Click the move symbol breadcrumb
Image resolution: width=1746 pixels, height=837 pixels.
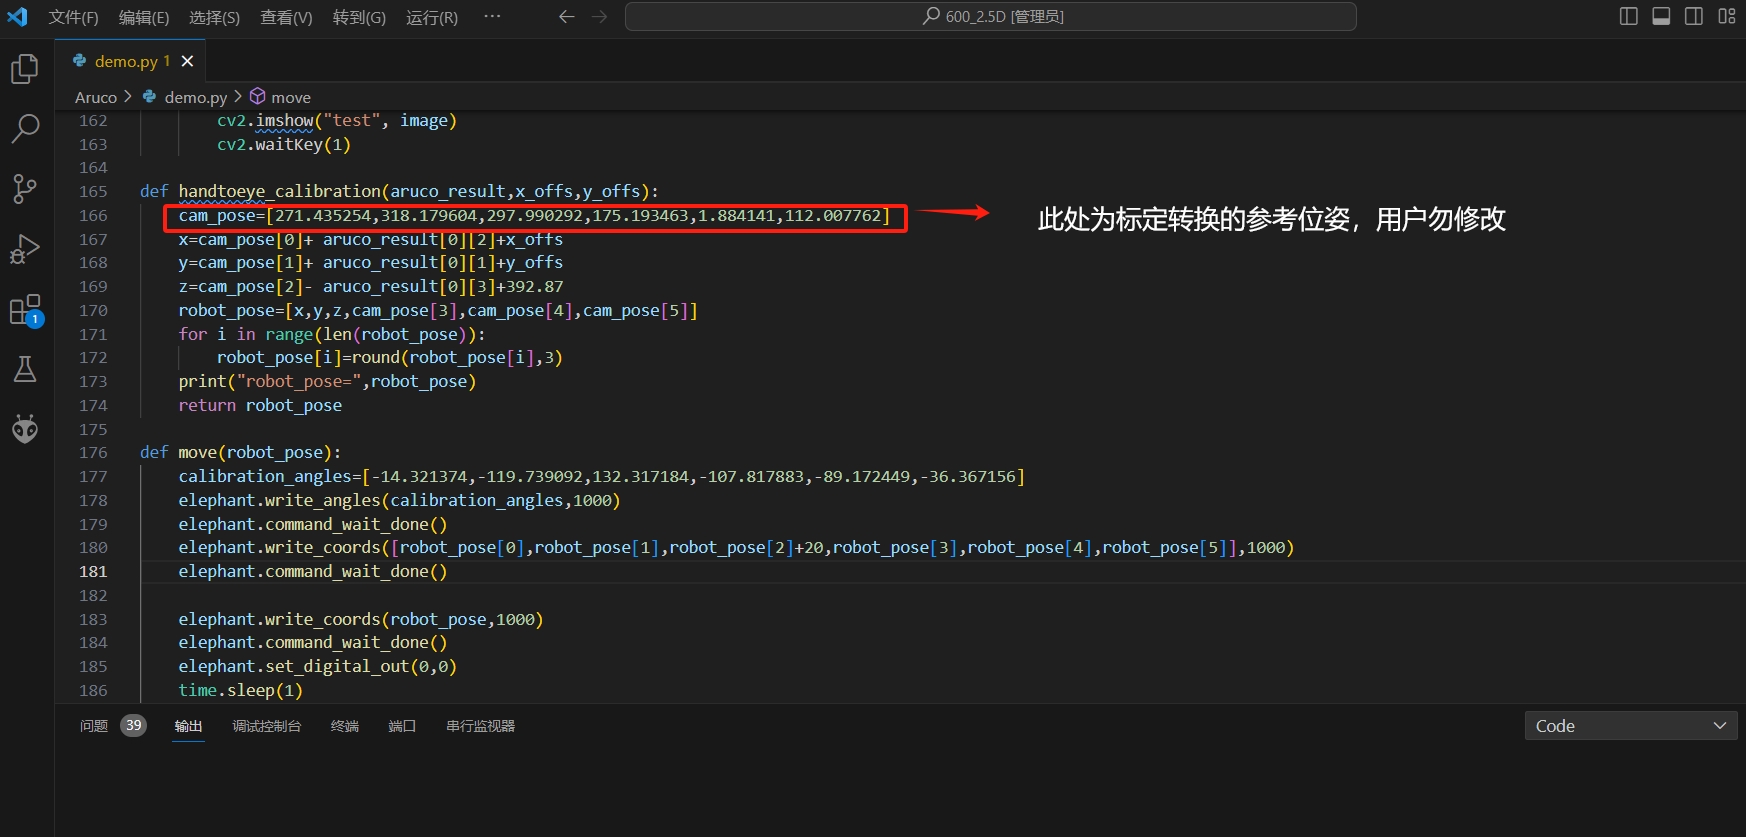(x=290, y=97)
